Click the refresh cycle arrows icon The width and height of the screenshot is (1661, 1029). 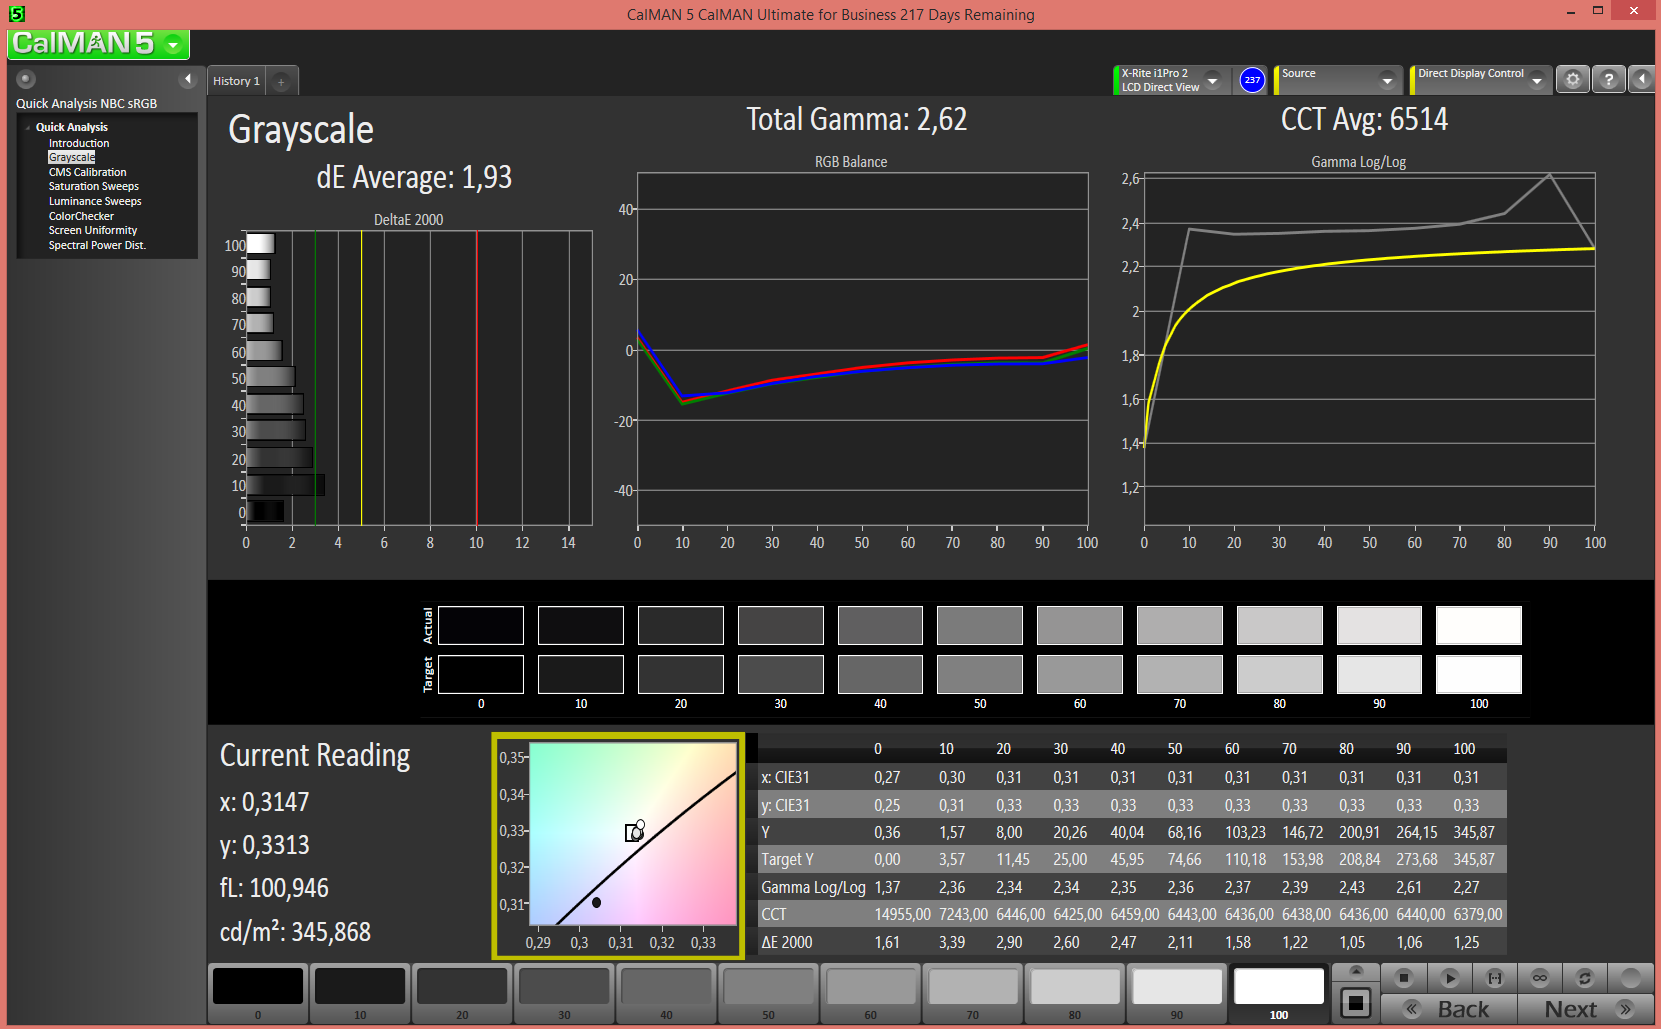[1584, 978]
